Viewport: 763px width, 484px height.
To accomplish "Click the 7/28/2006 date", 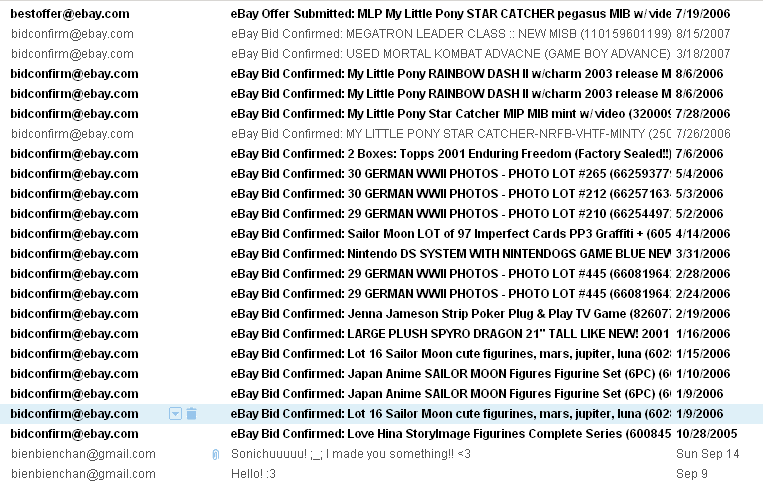I will tap(703, 114).
